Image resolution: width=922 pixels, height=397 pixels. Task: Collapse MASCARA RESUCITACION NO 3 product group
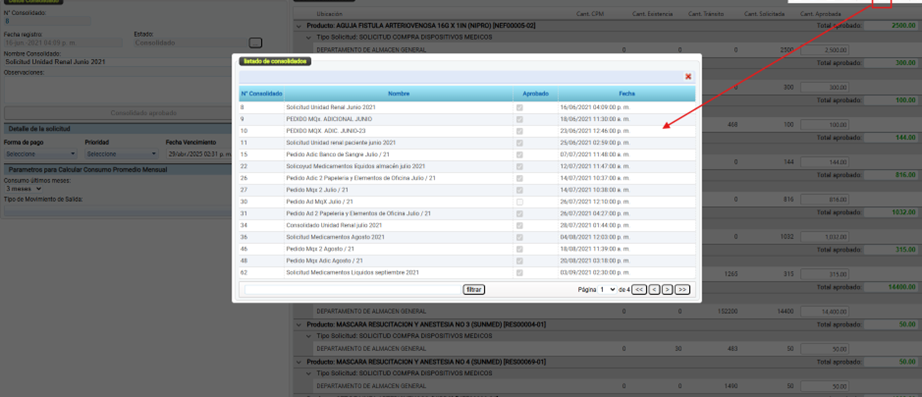[x=299, y=324]
